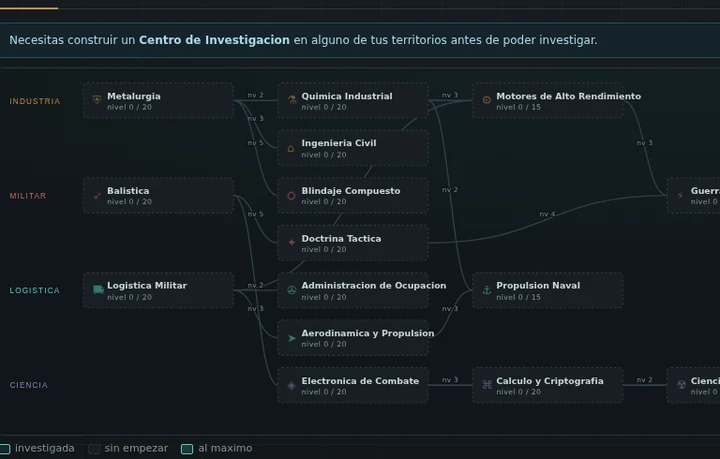Click the bold Centro de Investigacion text
720x459 pixels.
pos(214,40)
